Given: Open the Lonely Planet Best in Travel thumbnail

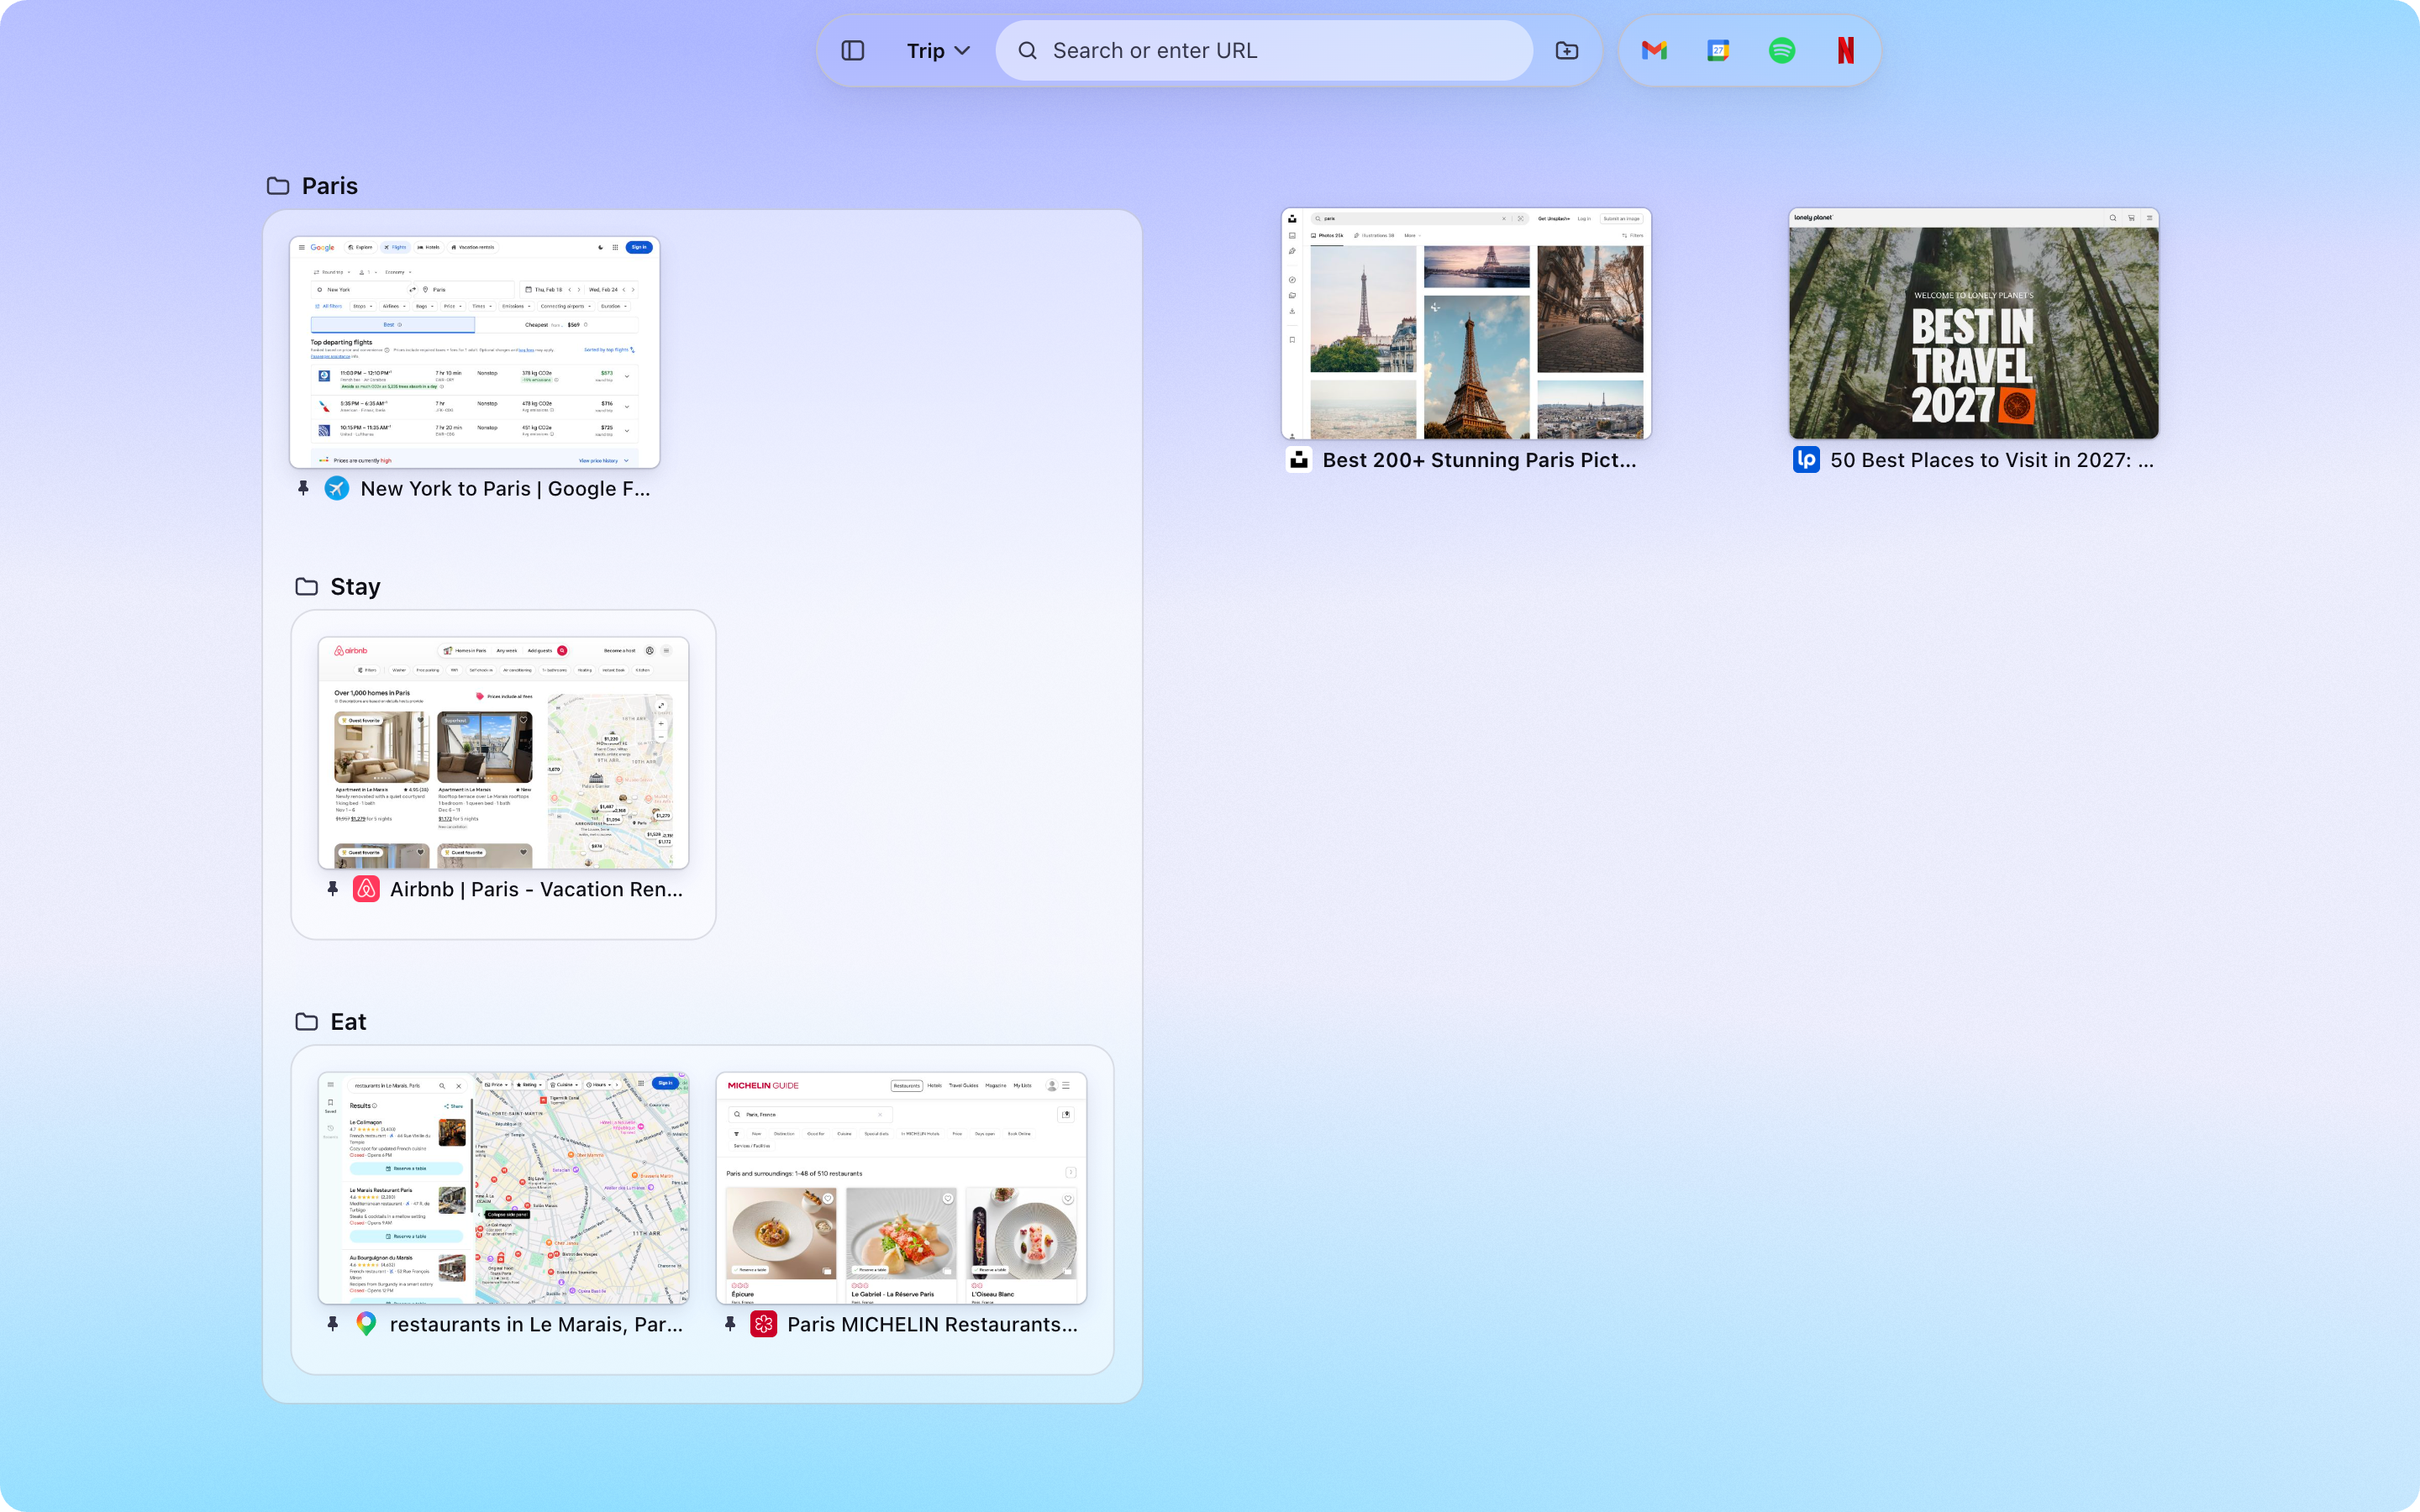Looking at the screenshot, I should [x=1974, y=323].
